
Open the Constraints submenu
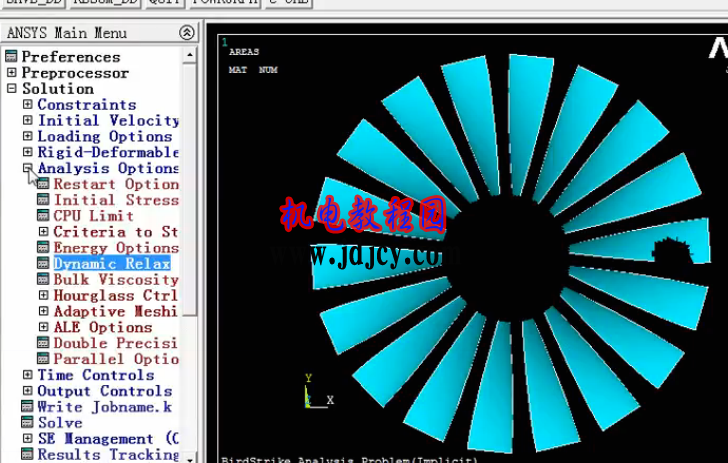87,104
